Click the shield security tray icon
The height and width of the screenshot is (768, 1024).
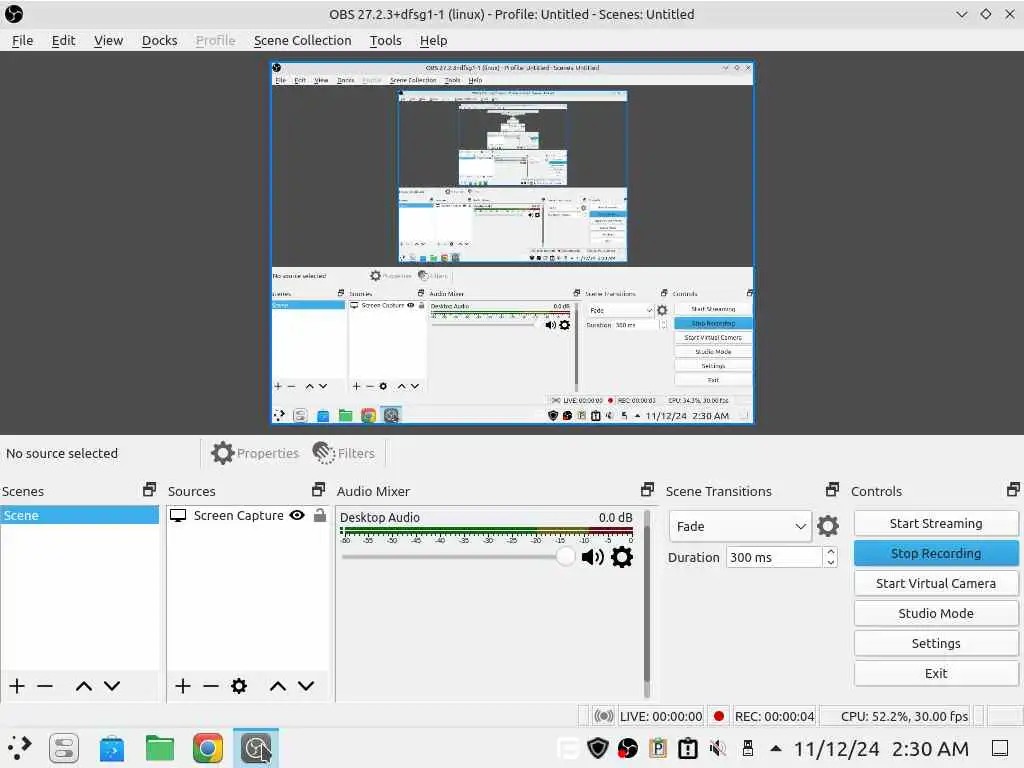click(x=598, y=748)
